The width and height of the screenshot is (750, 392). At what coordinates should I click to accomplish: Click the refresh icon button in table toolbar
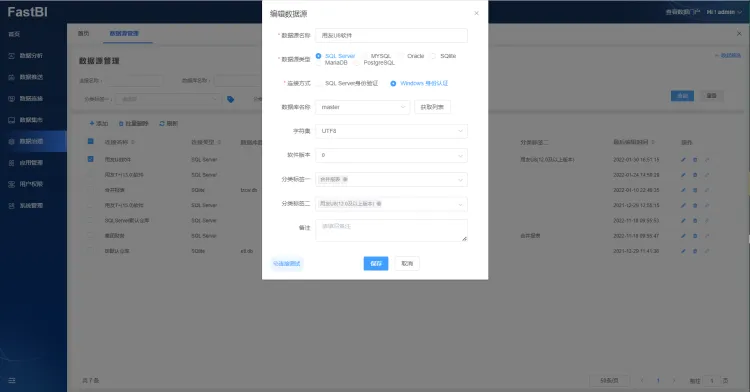(162, 123)
